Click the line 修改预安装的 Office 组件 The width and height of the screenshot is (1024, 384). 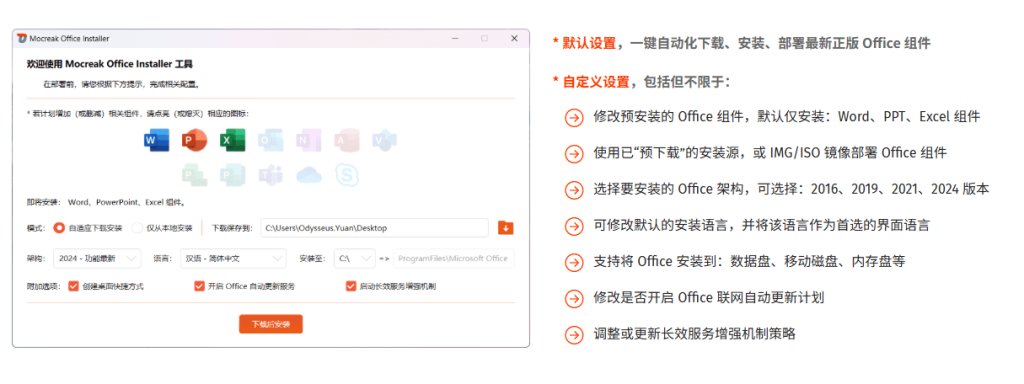787,118
